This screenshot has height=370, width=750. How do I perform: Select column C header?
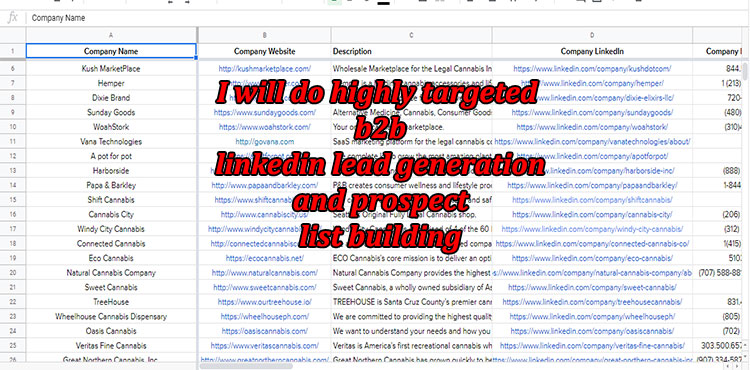(411, 35)
